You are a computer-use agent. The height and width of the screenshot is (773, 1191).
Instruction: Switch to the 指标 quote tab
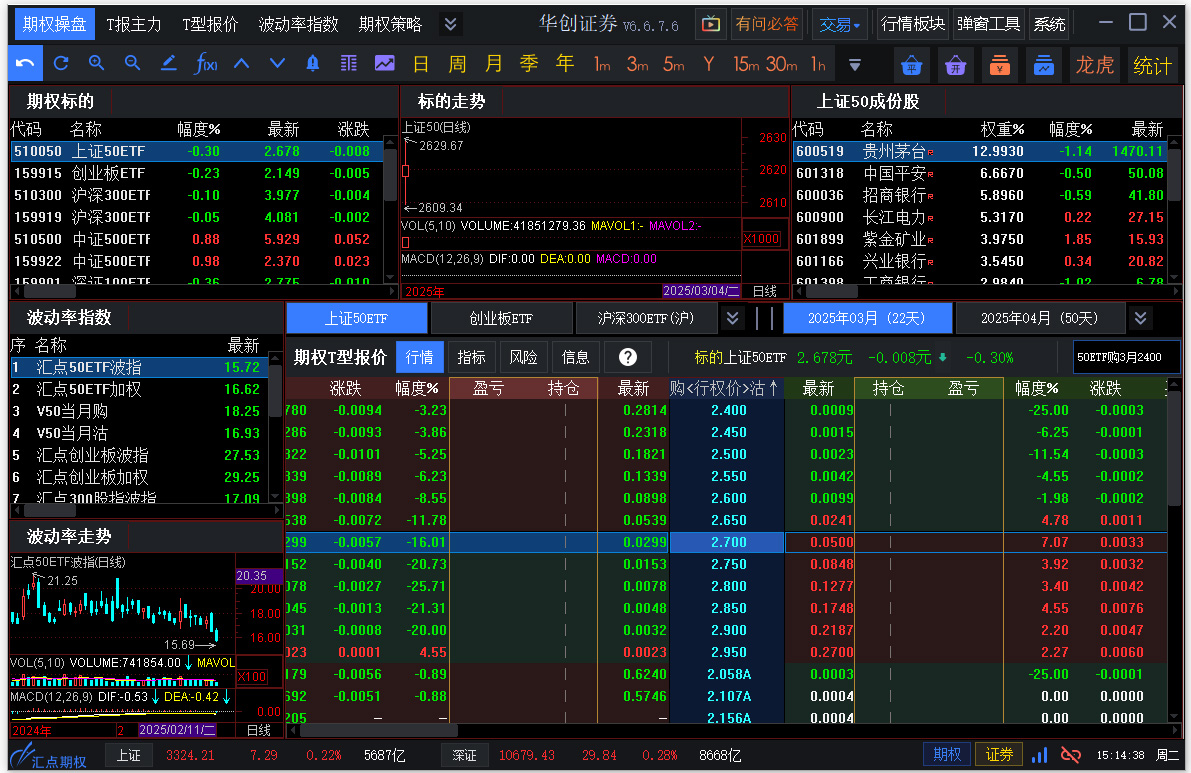click(x=472, y=357)
